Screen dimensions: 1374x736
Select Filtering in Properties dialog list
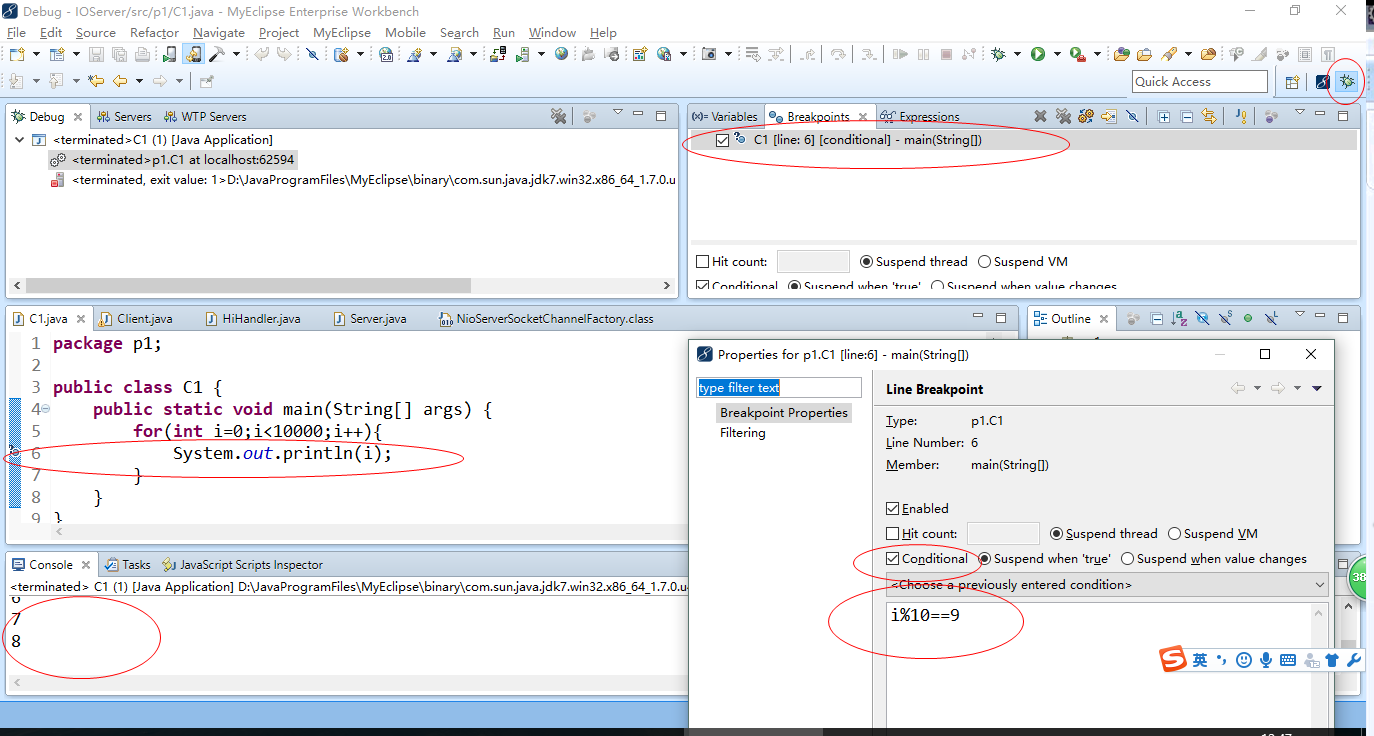click(x=743, y=433)
